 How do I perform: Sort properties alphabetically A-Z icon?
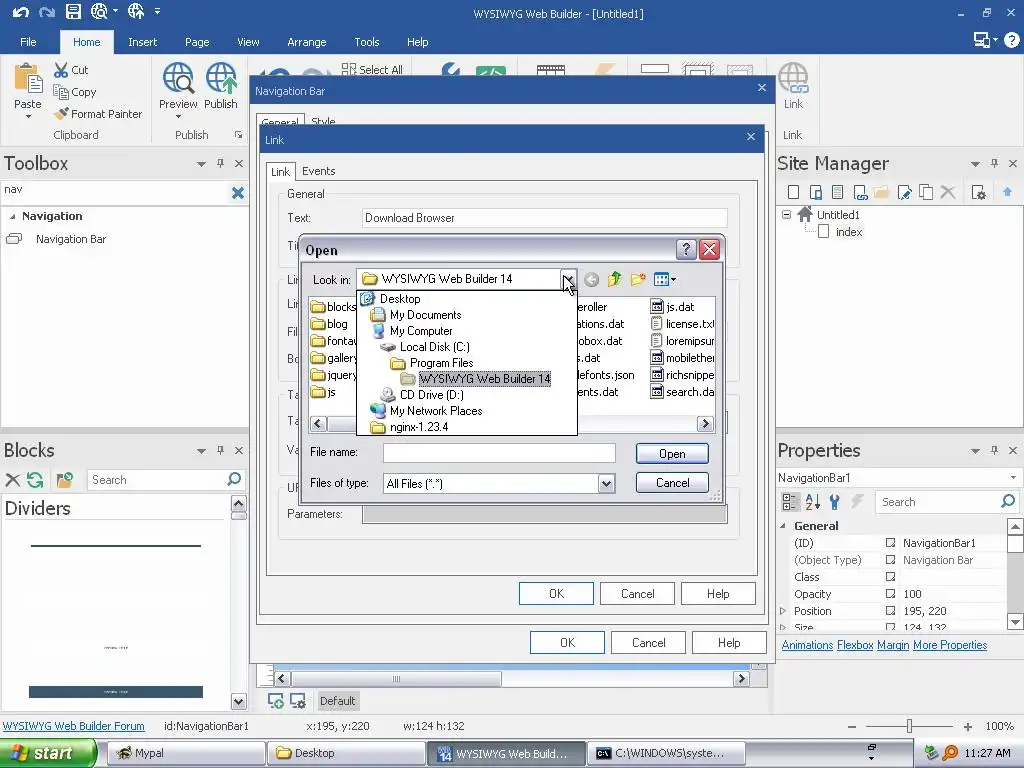812,502
